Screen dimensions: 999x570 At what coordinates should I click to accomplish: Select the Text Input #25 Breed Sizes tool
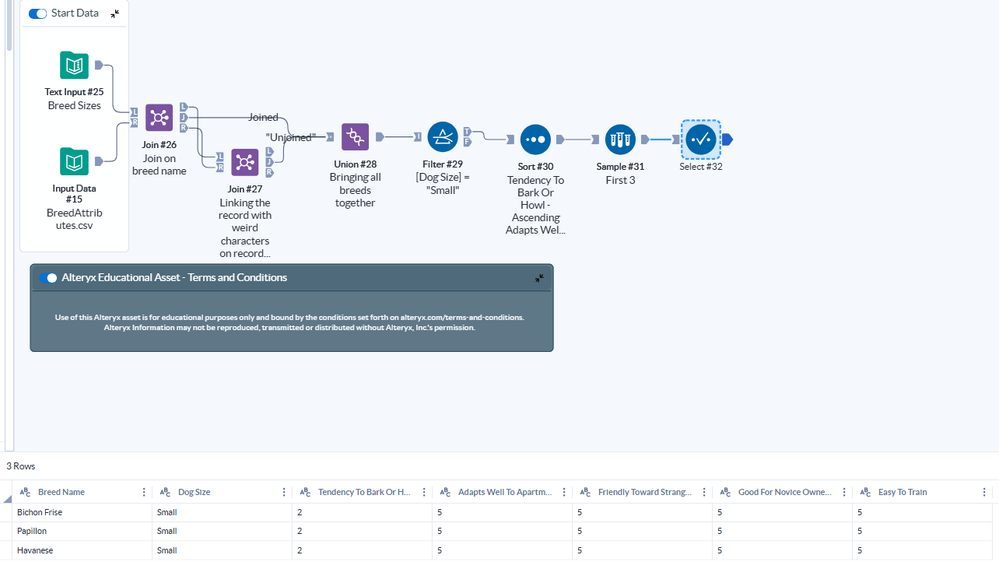74,65
